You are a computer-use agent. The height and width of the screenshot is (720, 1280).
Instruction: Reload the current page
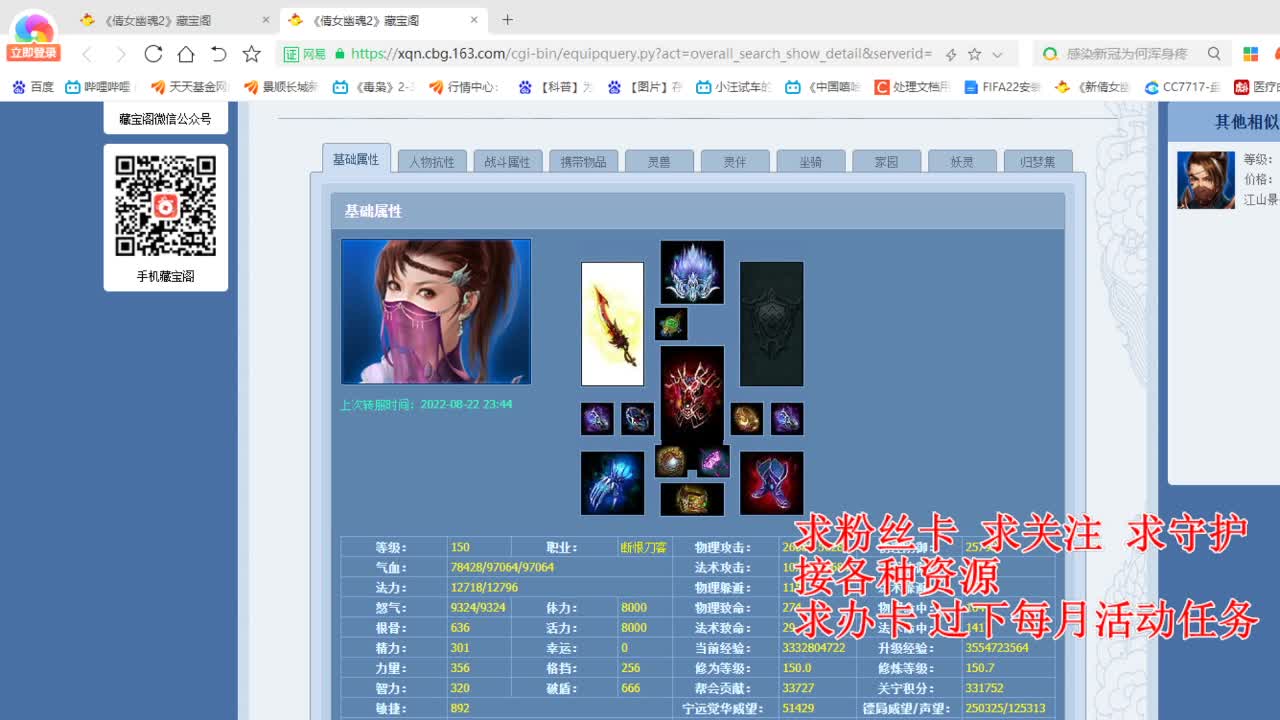pos(153,54)
